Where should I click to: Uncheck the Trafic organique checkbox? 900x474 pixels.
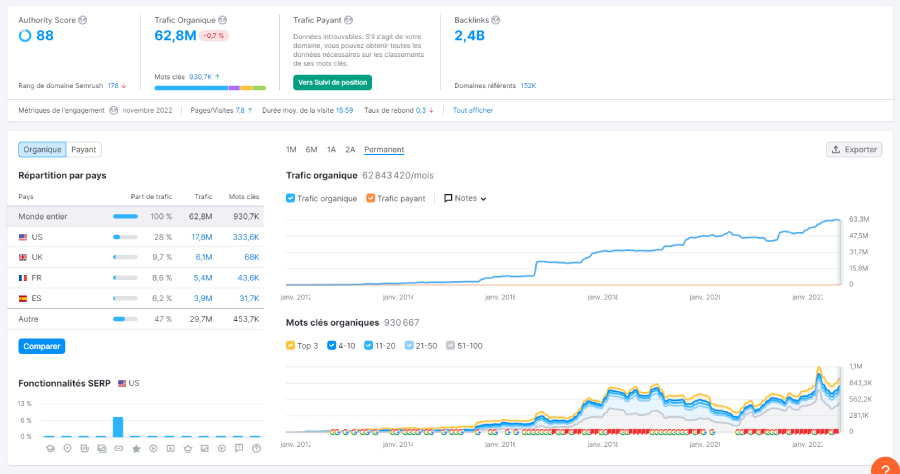290,198
